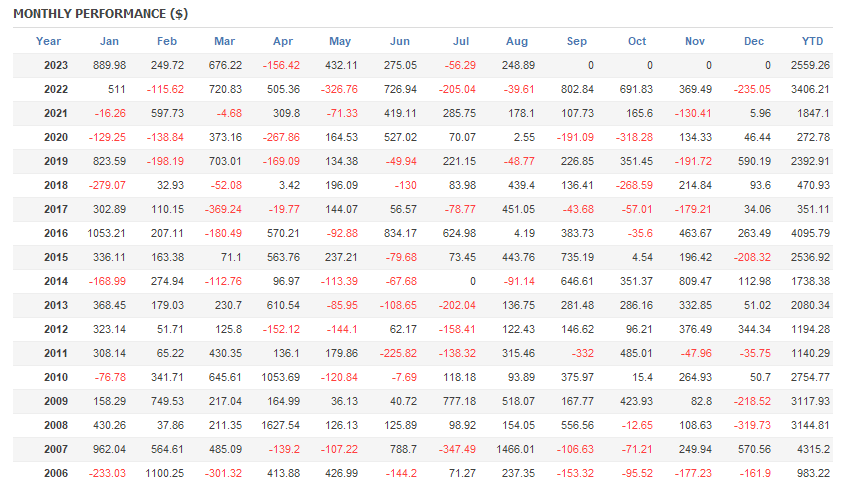Select the negative value -369.24 in 2017
The width and height of the screenshot is (852, 487).
[223, 209]
